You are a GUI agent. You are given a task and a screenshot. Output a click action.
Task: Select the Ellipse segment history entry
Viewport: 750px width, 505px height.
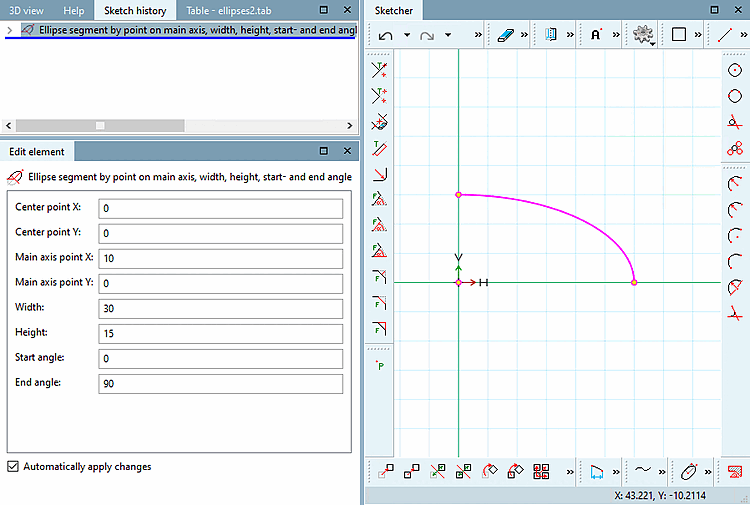190,30
